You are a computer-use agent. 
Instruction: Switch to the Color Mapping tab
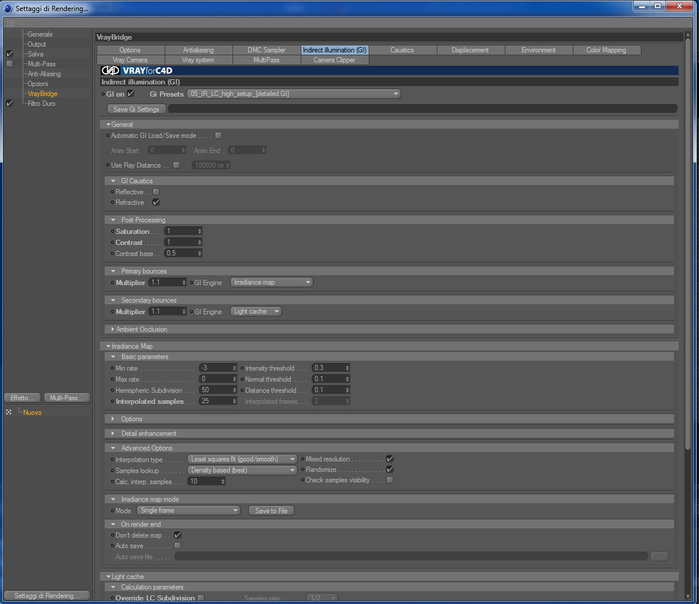pos(606,50)
